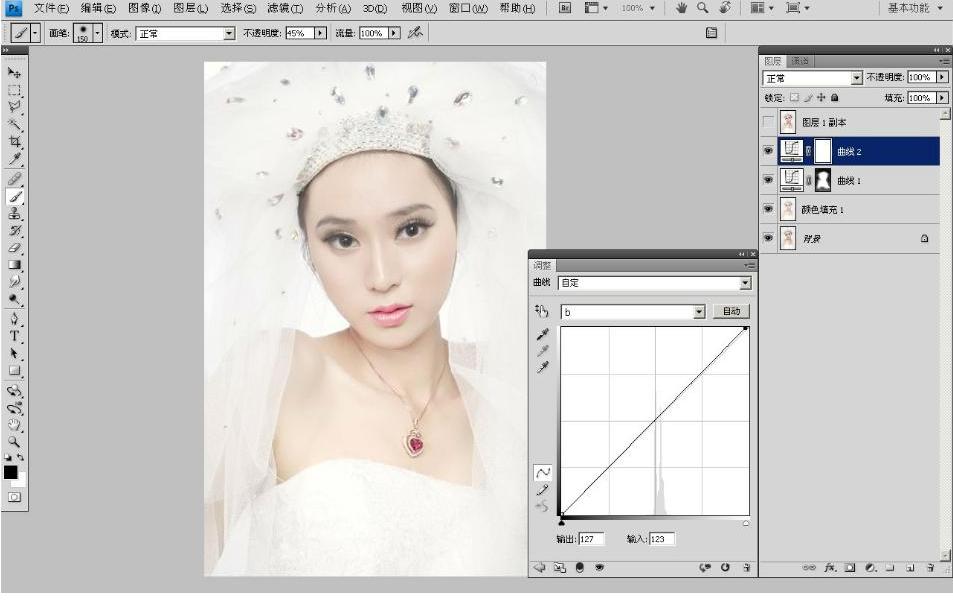Add a layer style with fx button
This screenshot has height=603, width=953.
point(830,568)
